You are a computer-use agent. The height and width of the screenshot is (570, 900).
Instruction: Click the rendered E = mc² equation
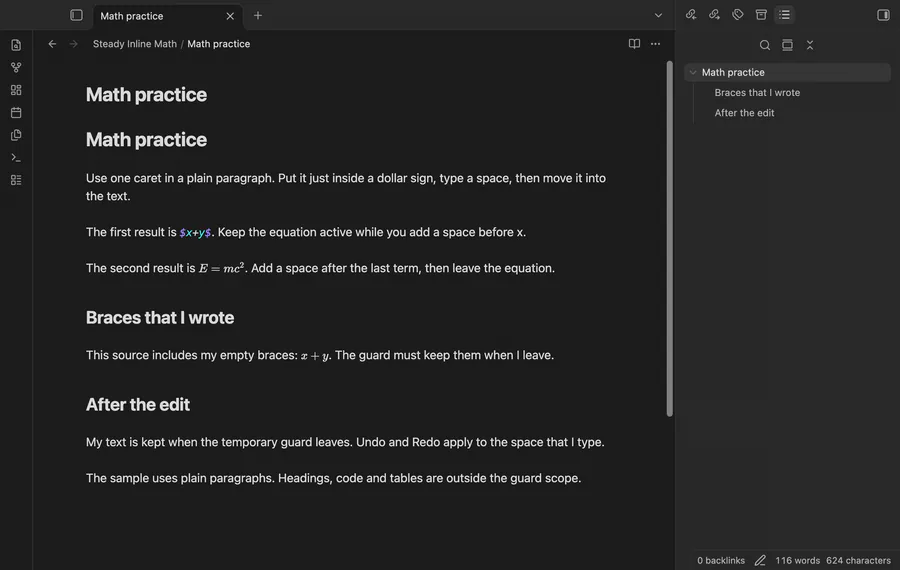pos(222,268)
